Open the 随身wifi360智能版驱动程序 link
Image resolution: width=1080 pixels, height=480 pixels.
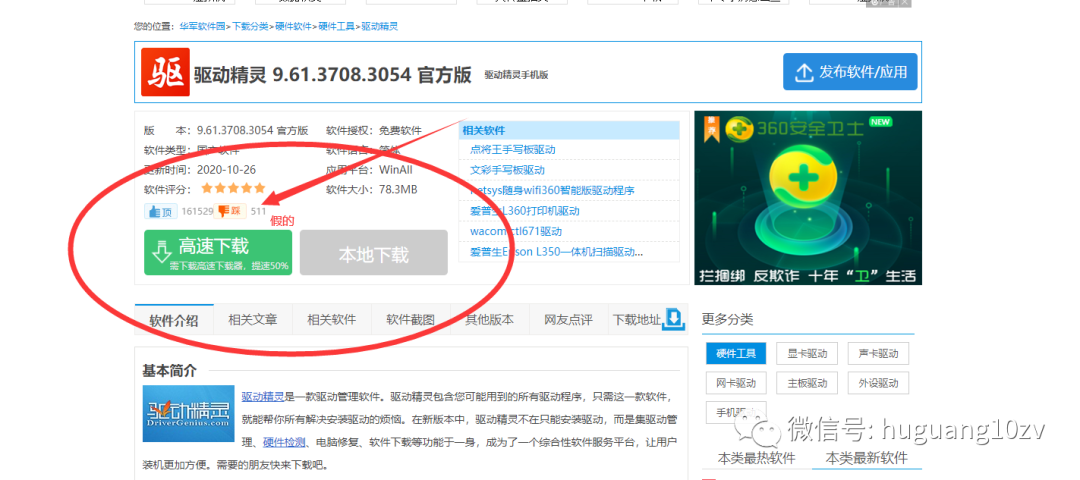[552, 190]
